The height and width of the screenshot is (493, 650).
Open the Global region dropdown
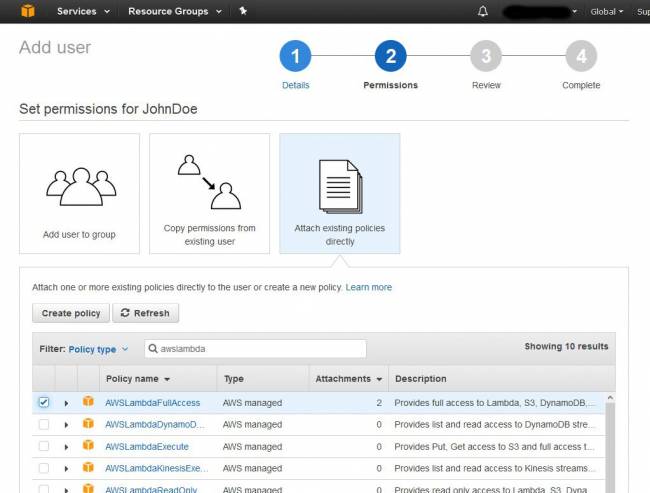[606, 12]
